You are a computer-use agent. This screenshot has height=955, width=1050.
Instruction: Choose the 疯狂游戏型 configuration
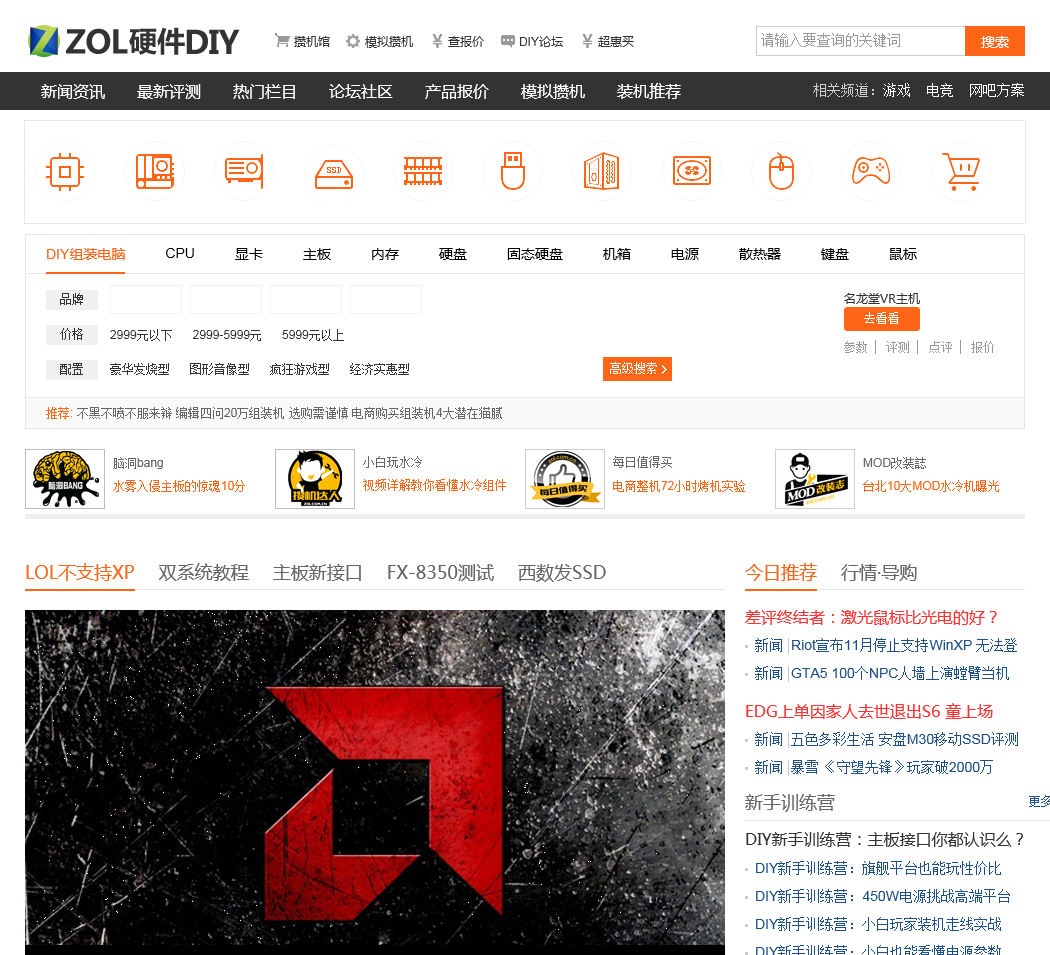pyautogui.click(x=299, y=369)
